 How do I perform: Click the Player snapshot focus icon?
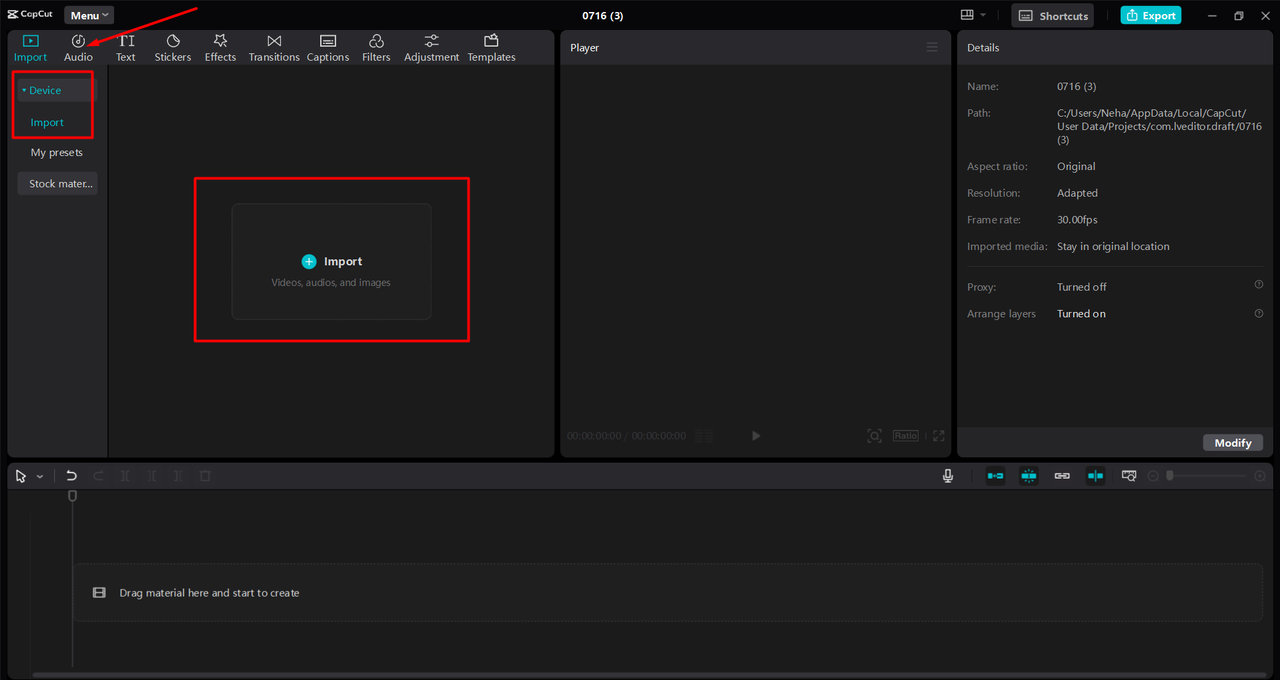(875, 436)
